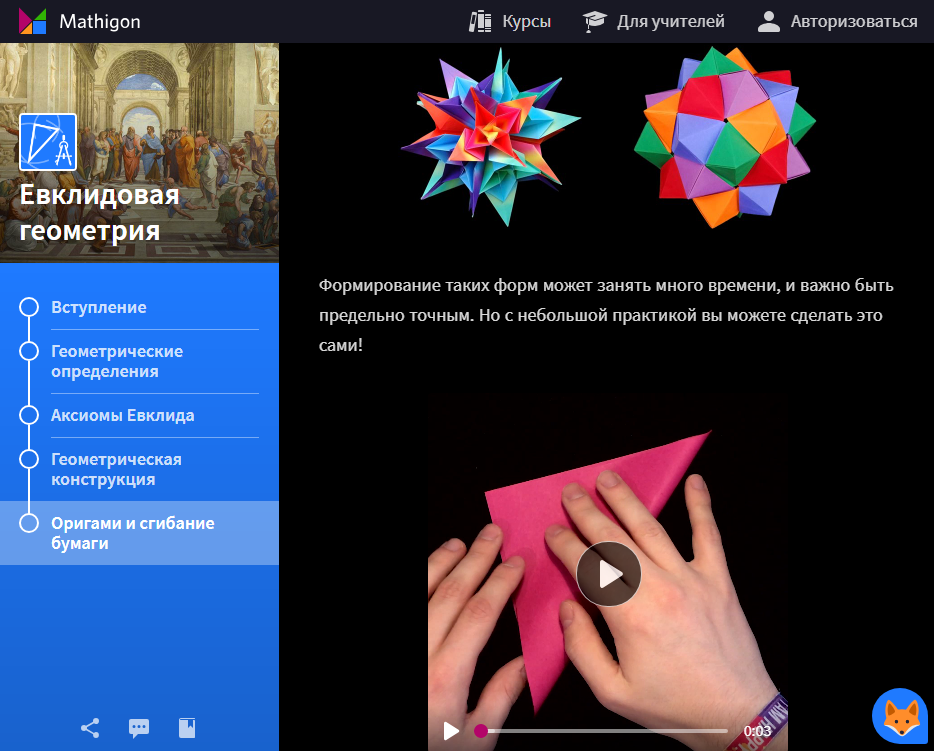Viewport: 934px width, 751px height.
Task: Select the Геометрические определения step circle
Action: (30, 352)
